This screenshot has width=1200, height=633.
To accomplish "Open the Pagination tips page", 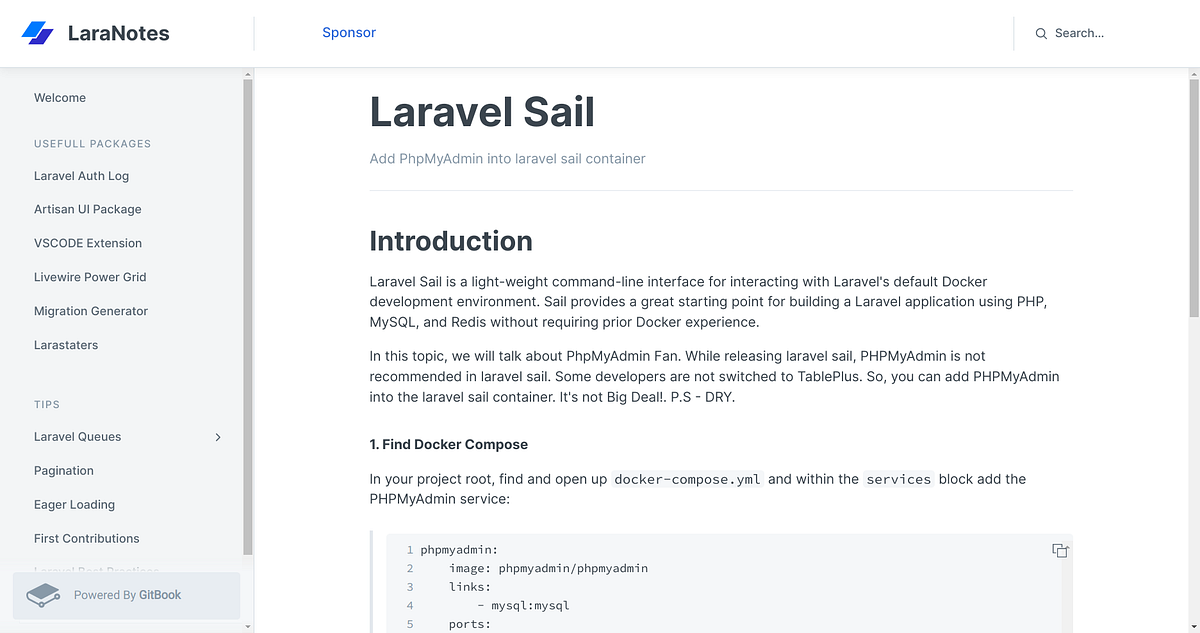I will (63, 470).
